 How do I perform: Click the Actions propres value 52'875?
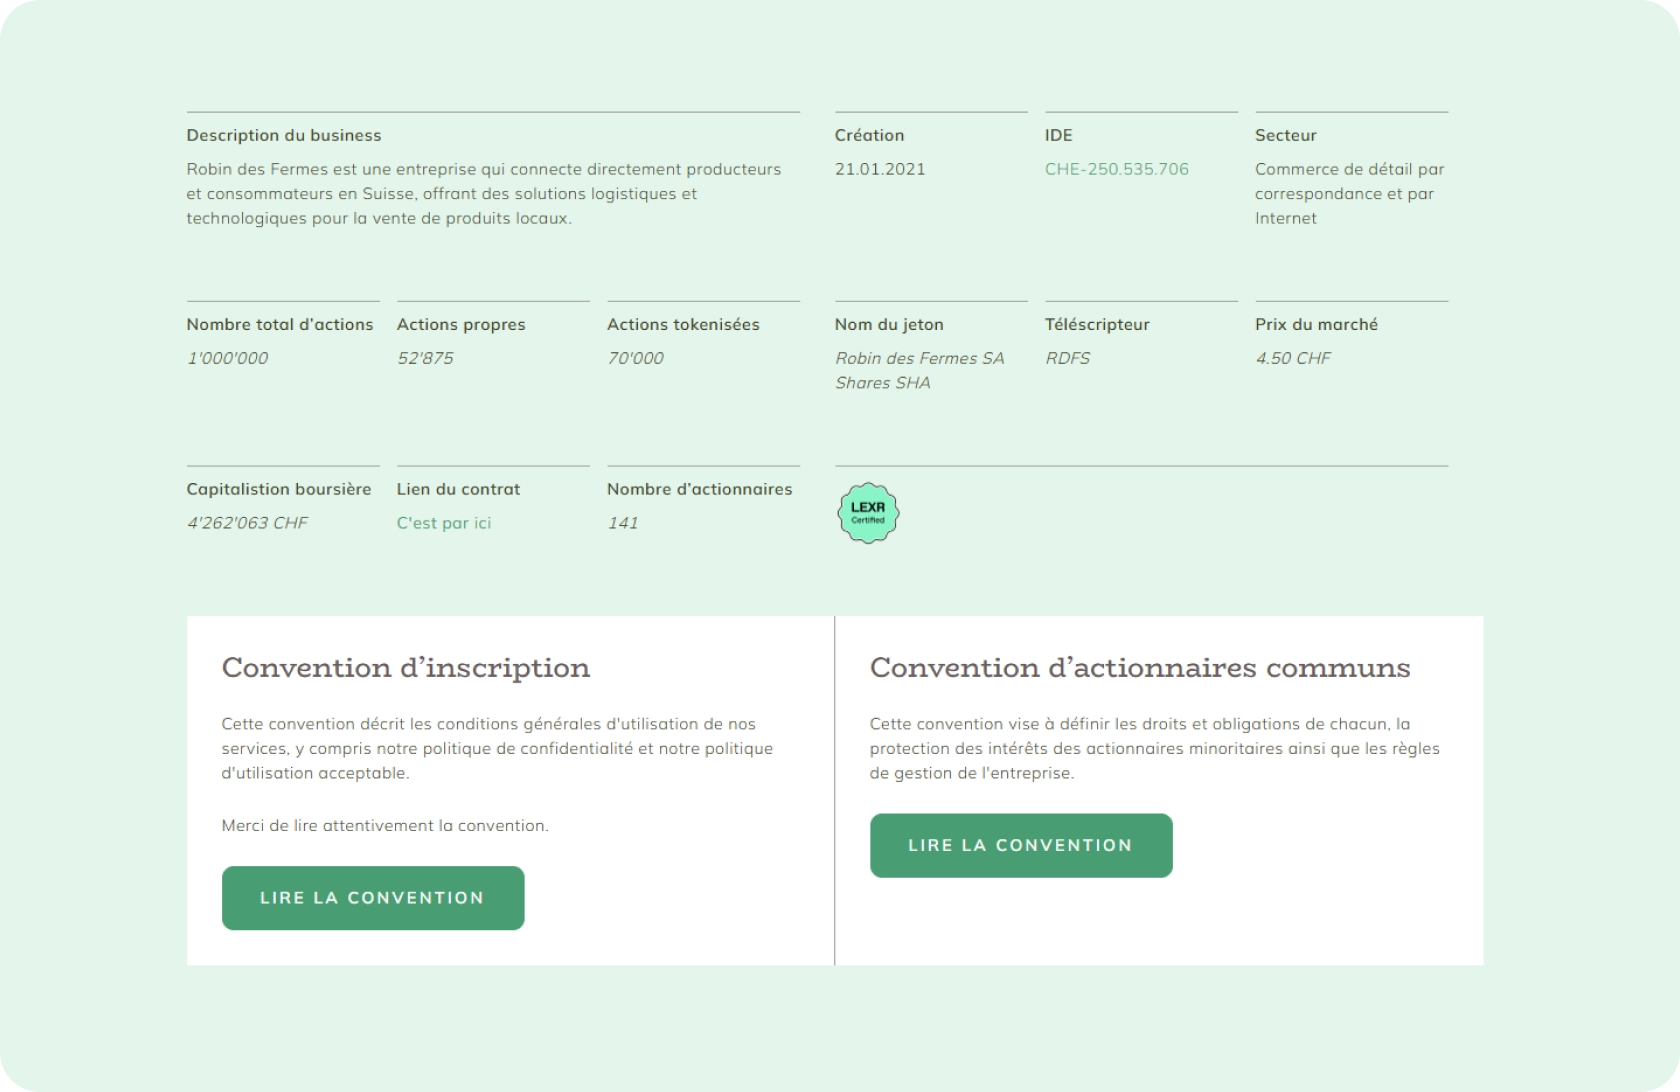tap(425, 358)
